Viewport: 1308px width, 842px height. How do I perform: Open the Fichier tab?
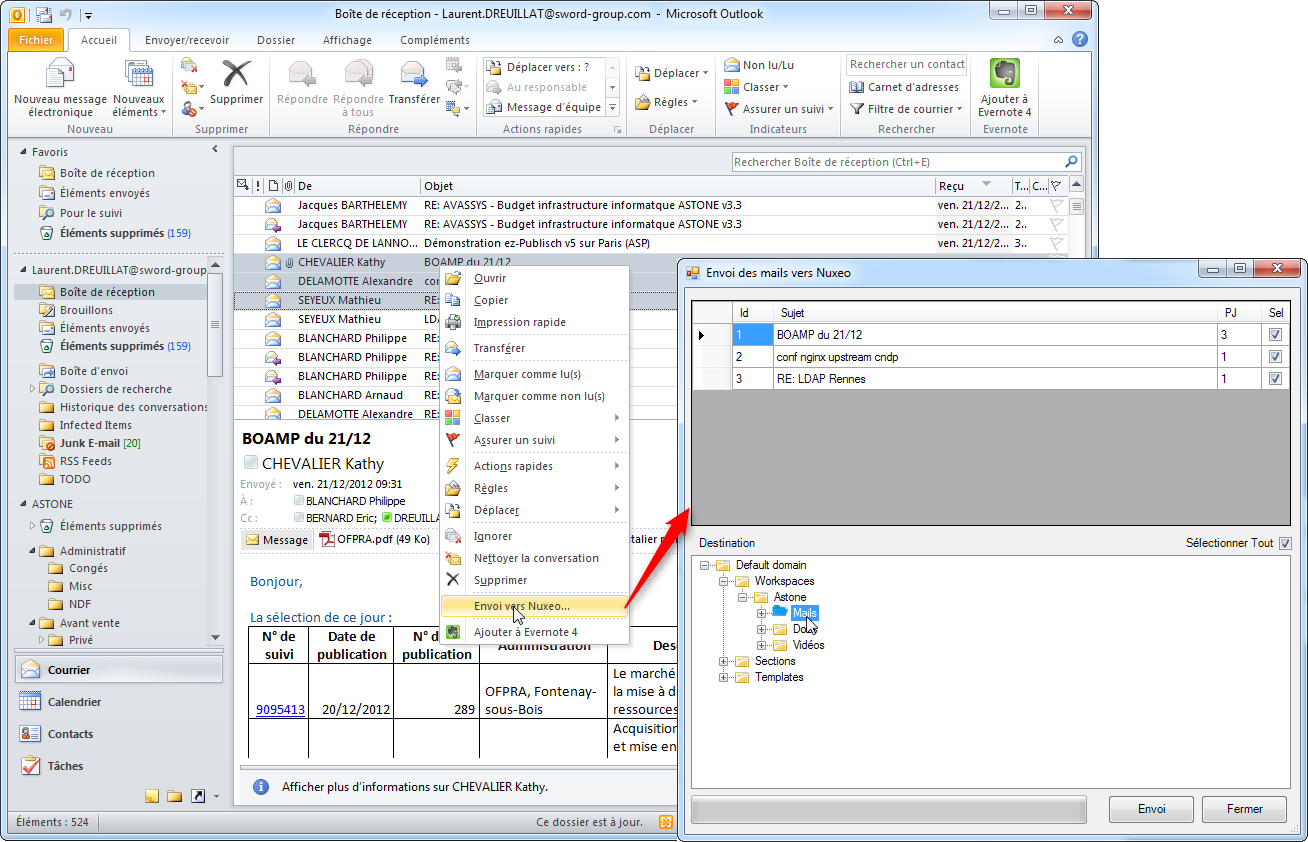click(x=36, y=40)
